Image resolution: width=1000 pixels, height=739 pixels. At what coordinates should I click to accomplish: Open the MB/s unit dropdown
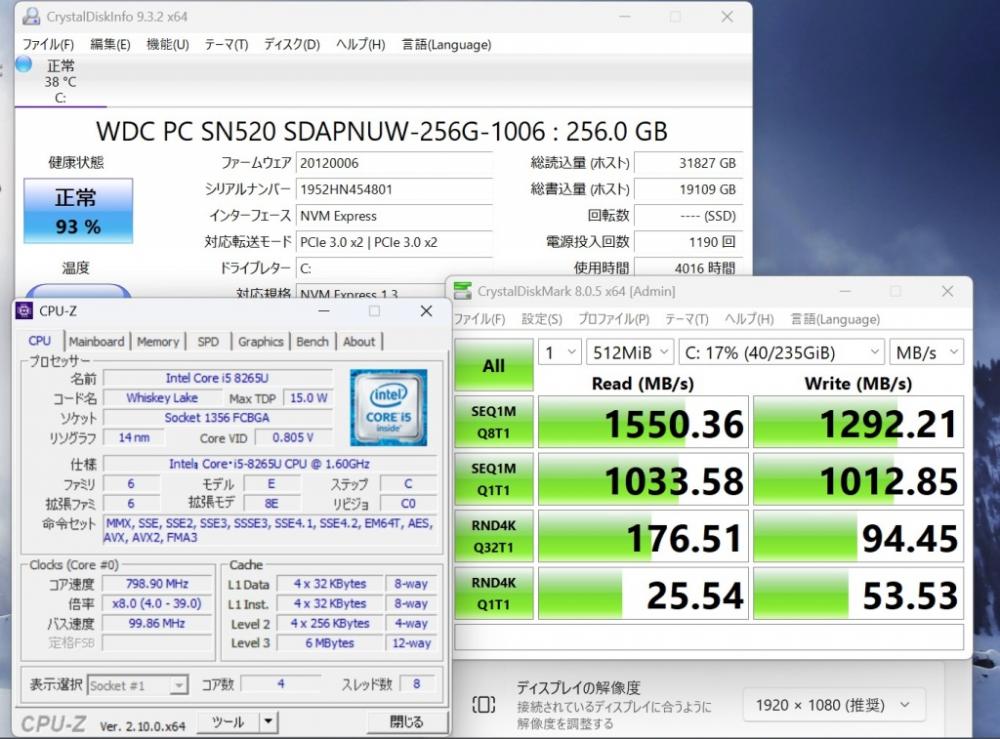coord(926,352)
